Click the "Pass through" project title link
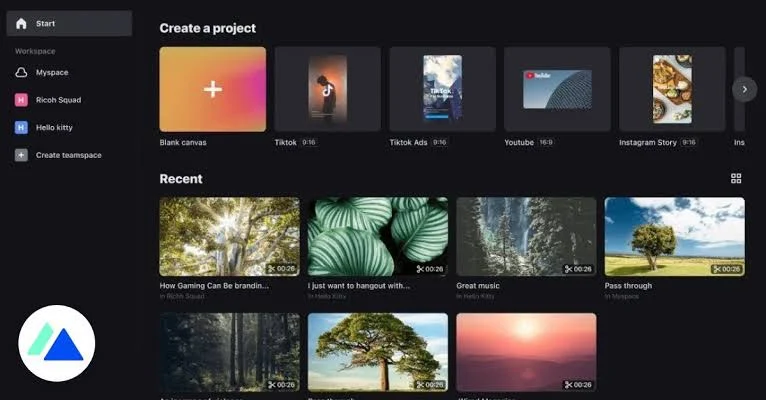 (x=628, y=285)
